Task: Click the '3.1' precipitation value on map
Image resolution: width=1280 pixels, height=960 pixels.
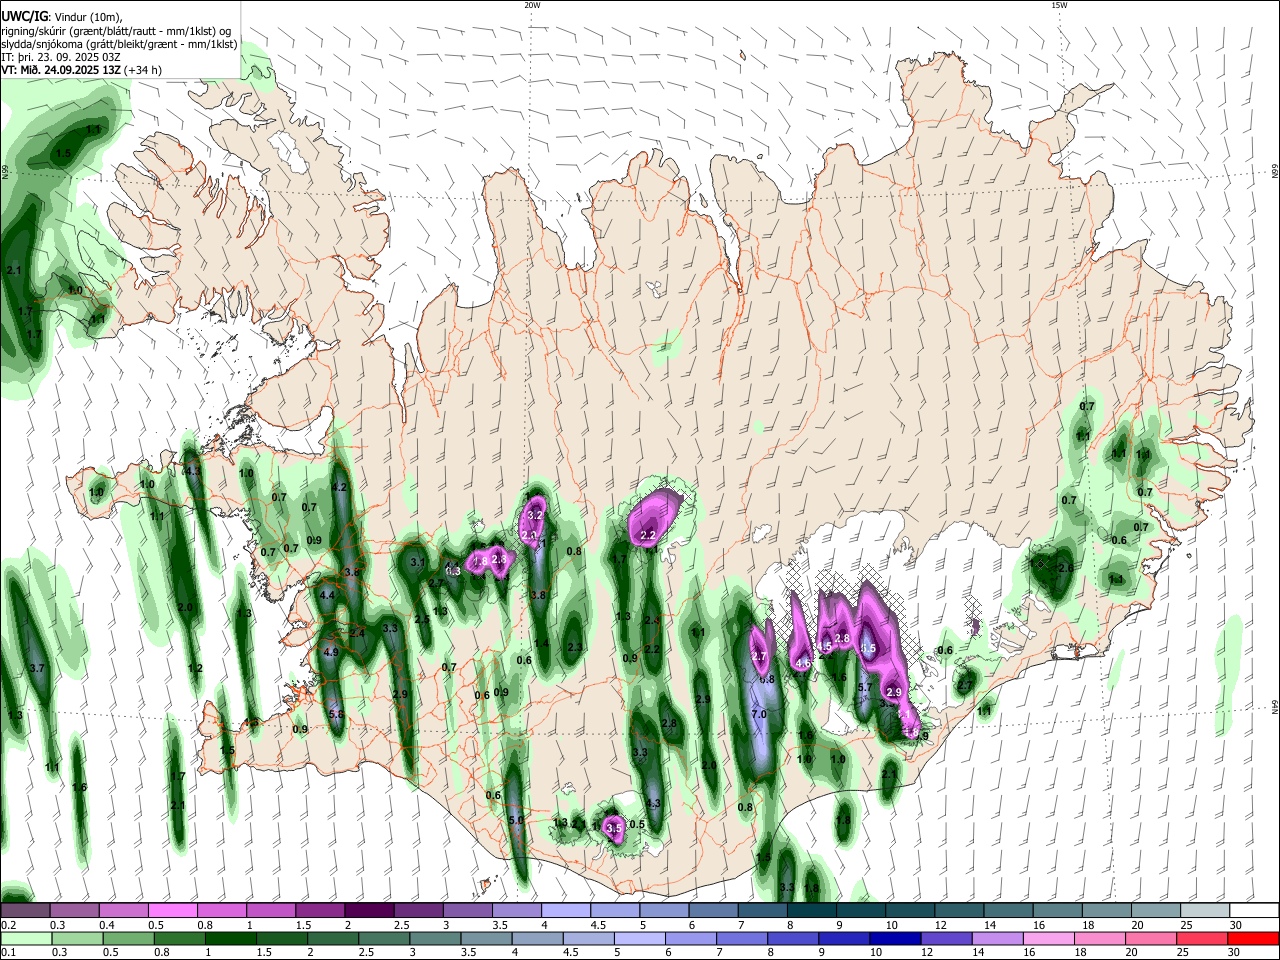Action: (418, 562)
